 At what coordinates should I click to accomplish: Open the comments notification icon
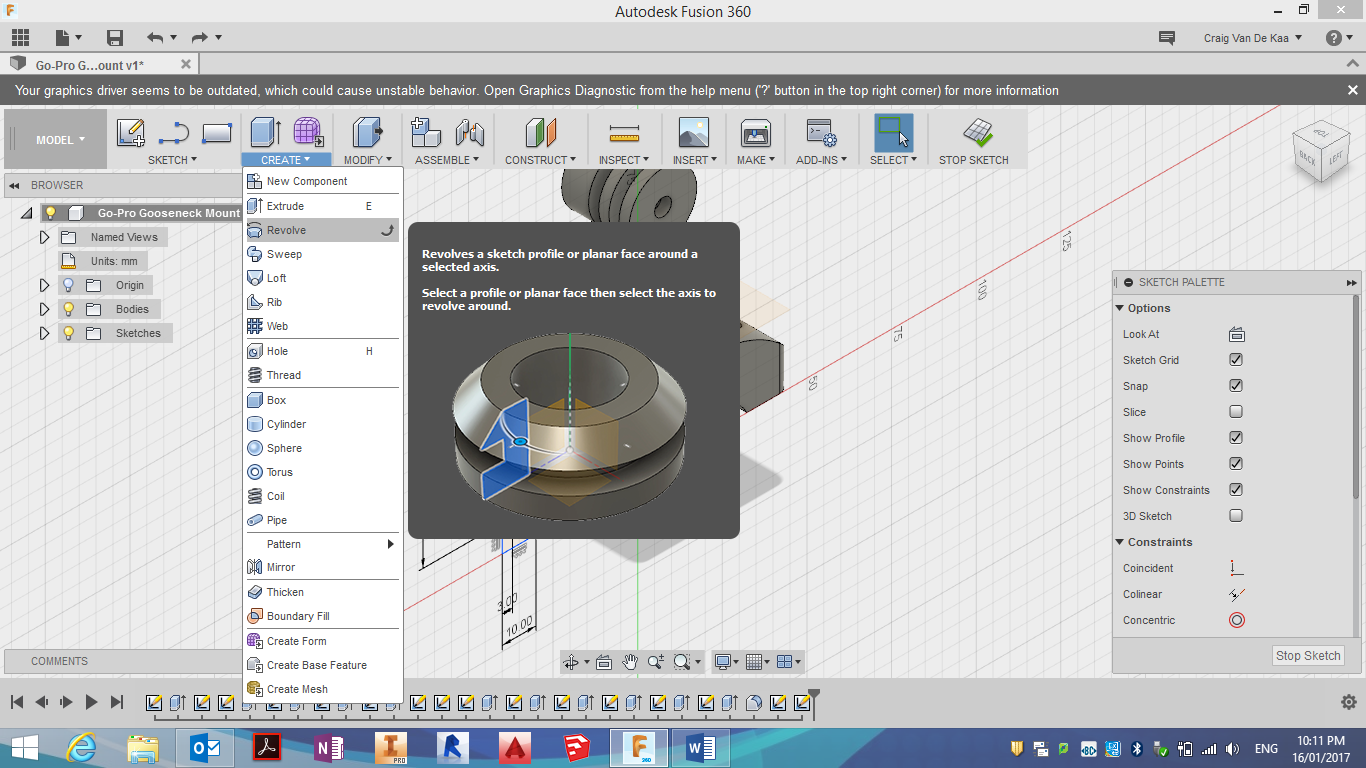(x=1166, y=38)
